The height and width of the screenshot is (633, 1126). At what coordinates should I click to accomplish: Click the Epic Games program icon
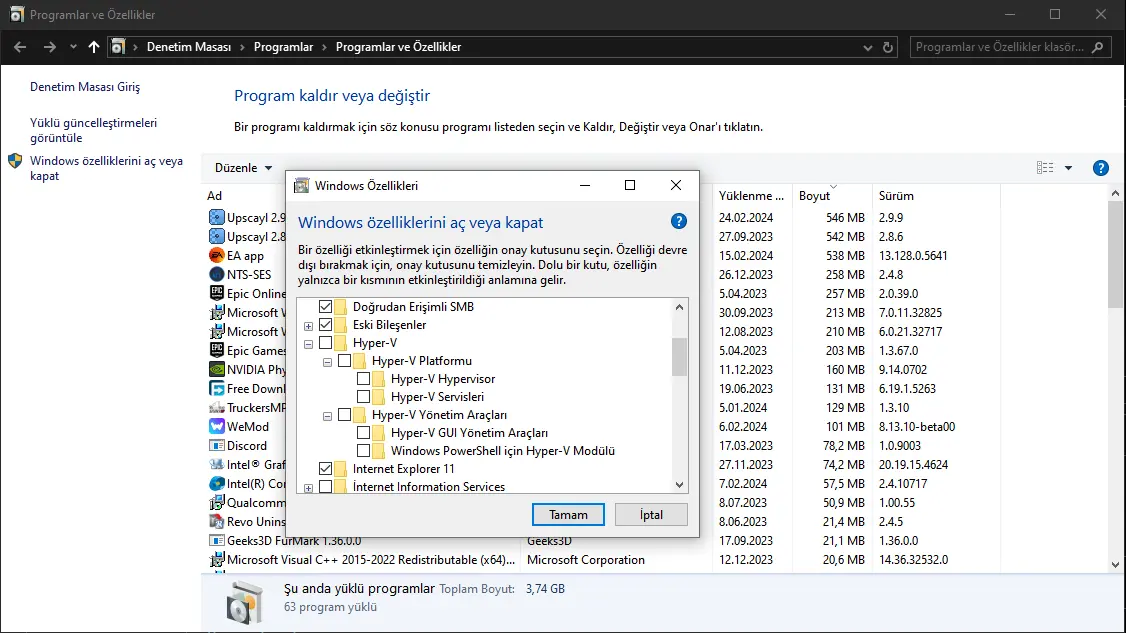click(x=216, y=350)
